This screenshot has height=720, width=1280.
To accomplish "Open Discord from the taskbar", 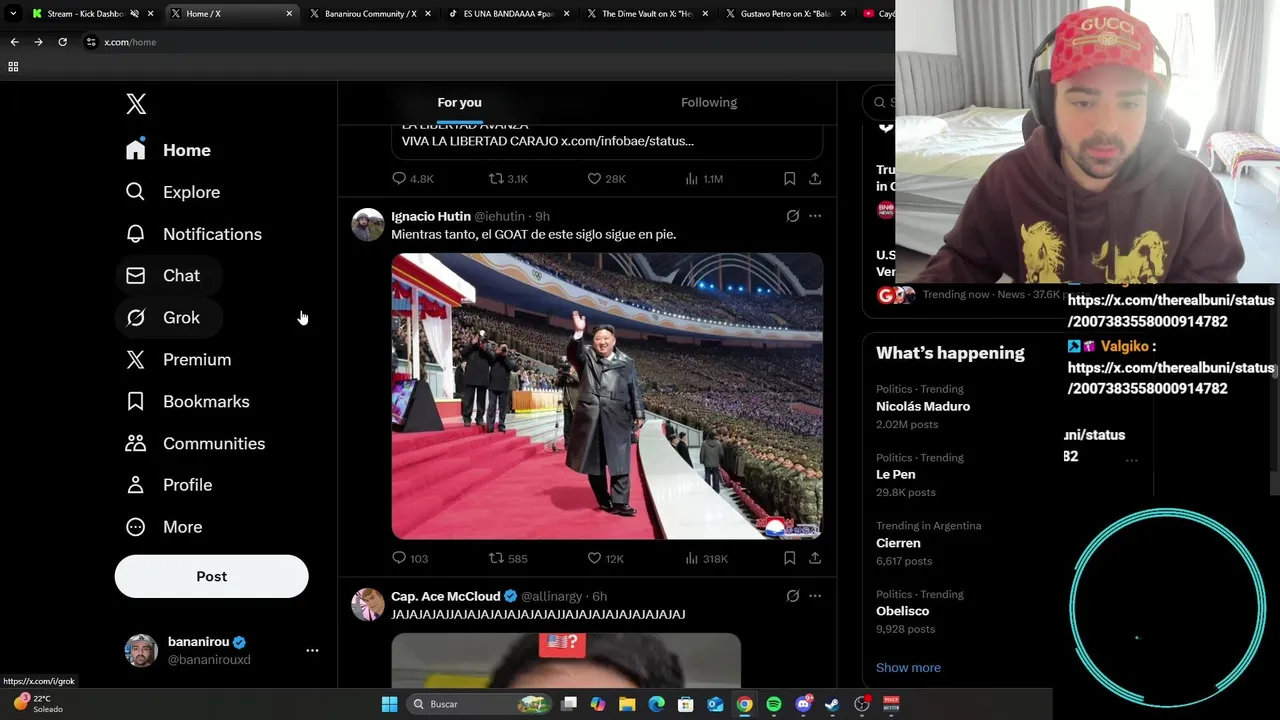I will coord(803,704).
